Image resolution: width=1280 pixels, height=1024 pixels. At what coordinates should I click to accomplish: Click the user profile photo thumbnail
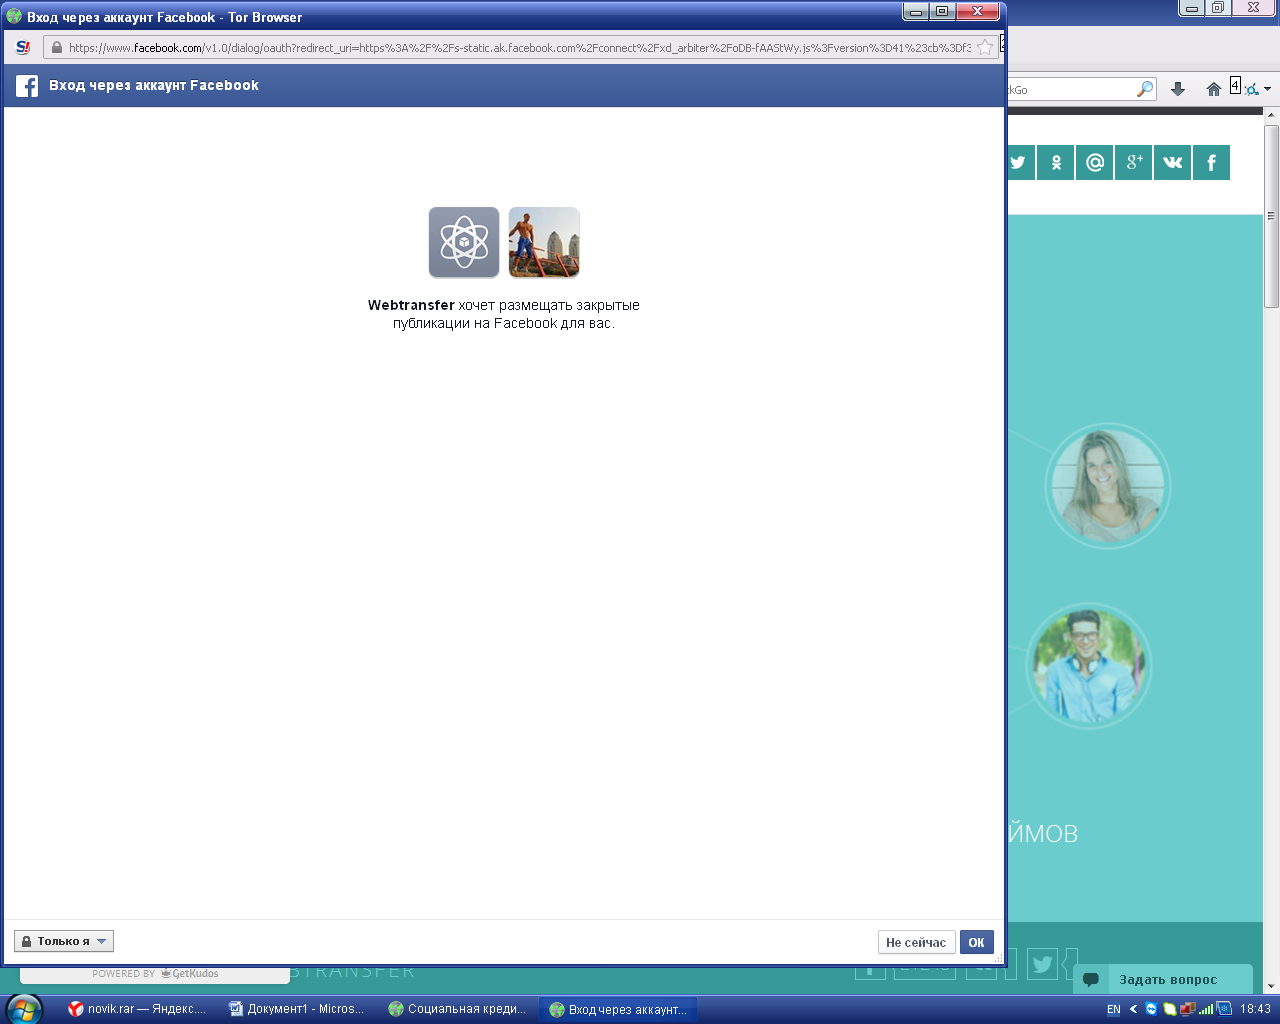tap(544, 242)
